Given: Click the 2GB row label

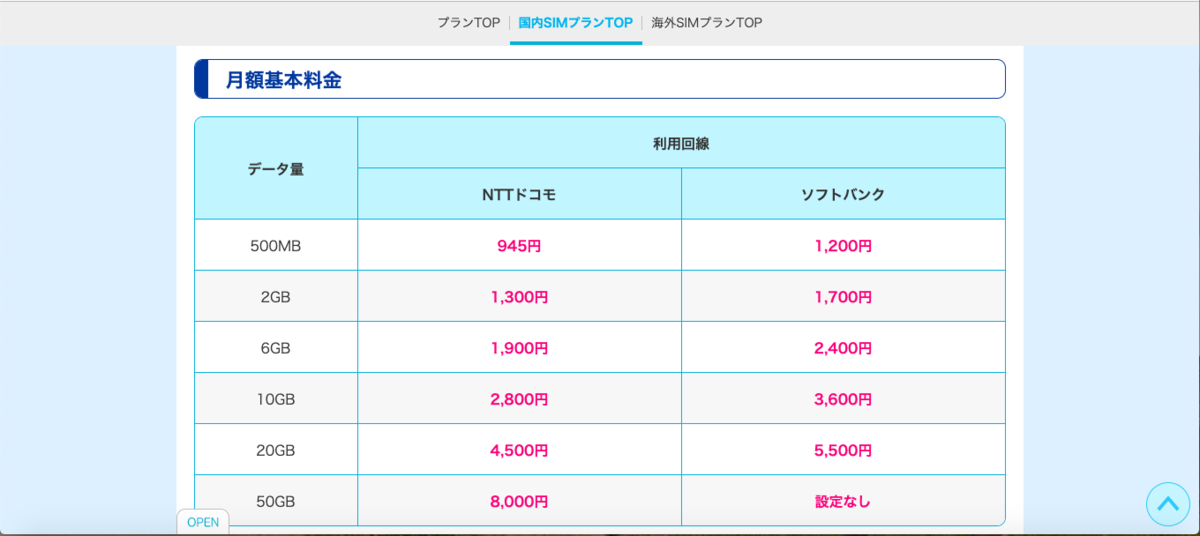Looking at the screenshot, I should (x=276, y=296).
